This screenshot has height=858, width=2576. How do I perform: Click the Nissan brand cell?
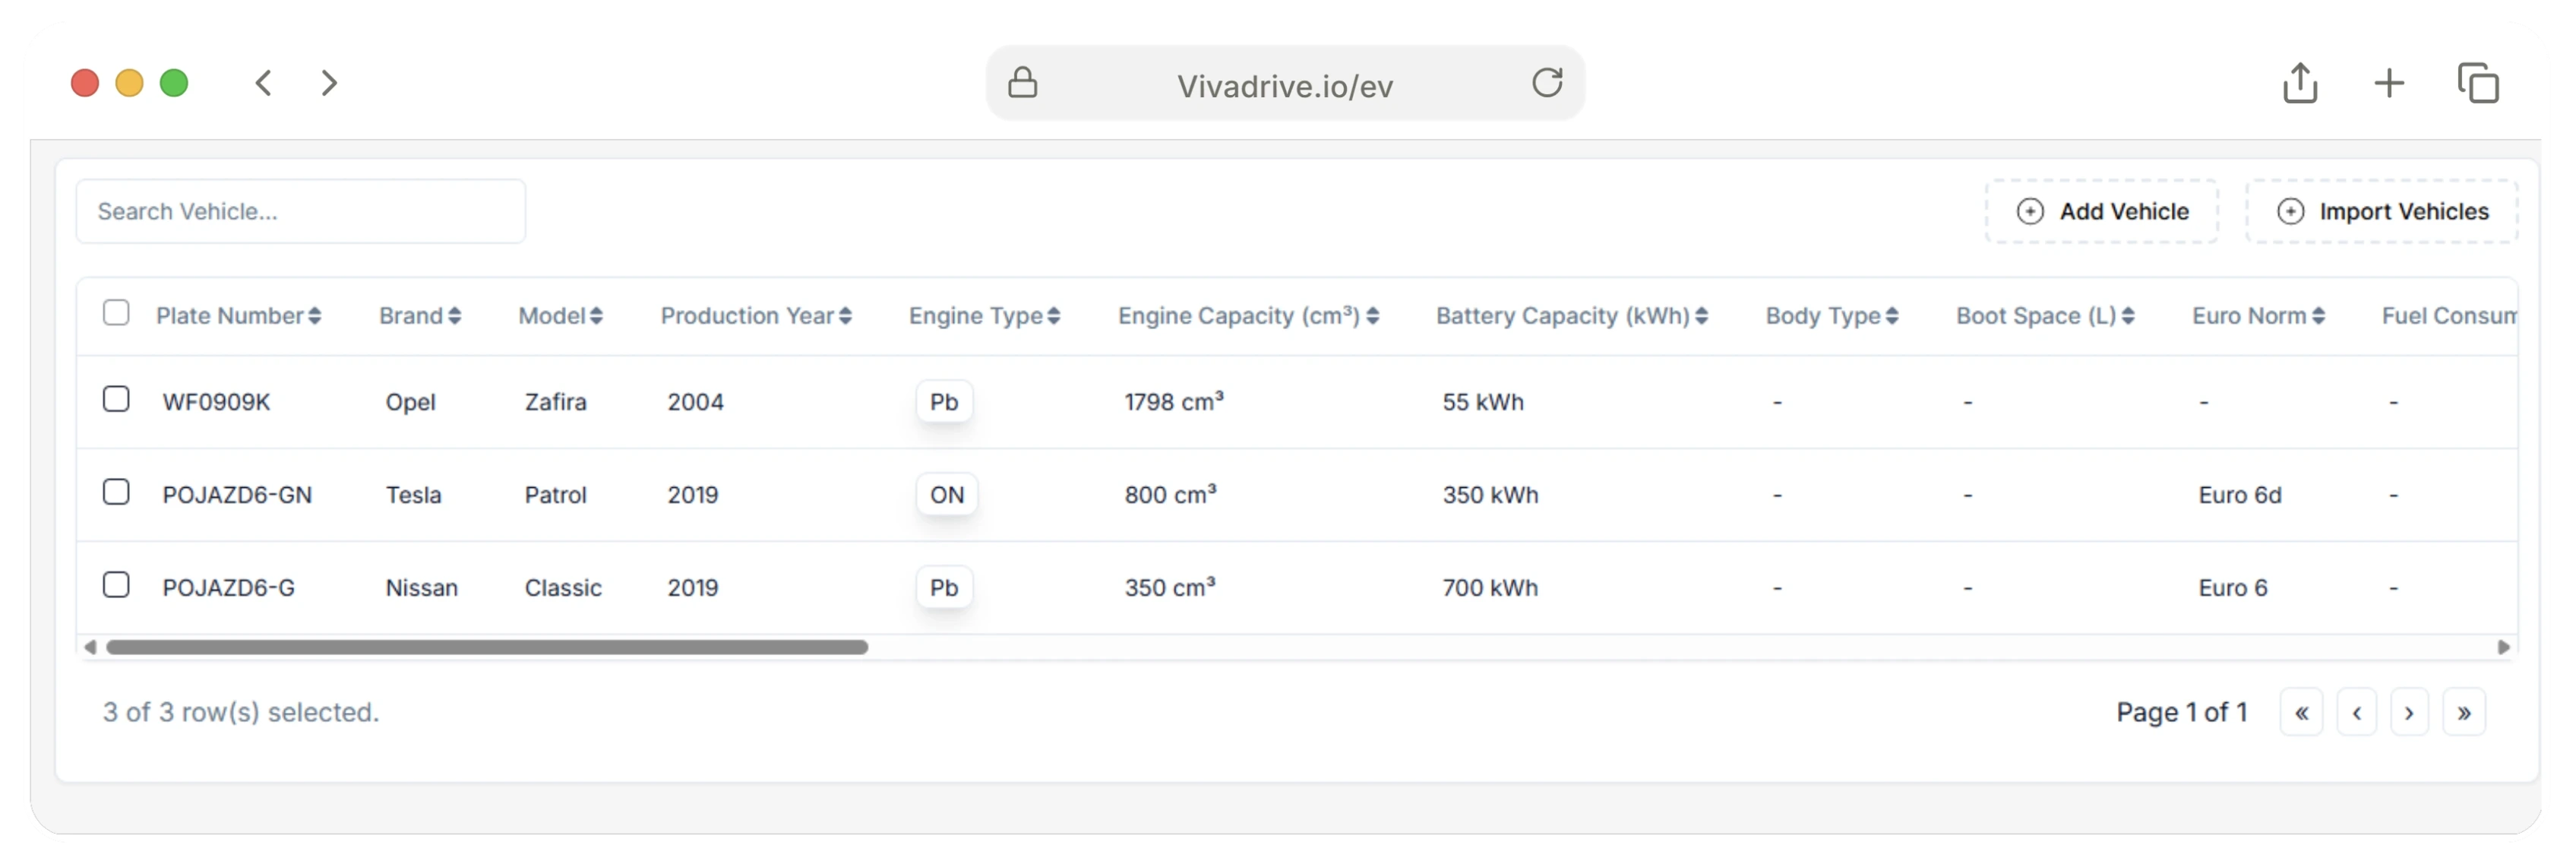[x=422, y=588]
